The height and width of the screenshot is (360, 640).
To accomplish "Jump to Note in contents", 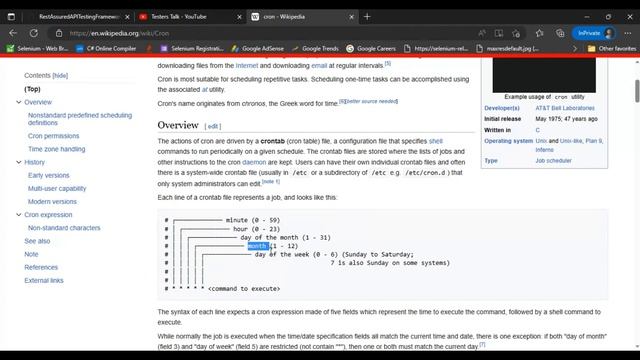I will pos(31,254).
